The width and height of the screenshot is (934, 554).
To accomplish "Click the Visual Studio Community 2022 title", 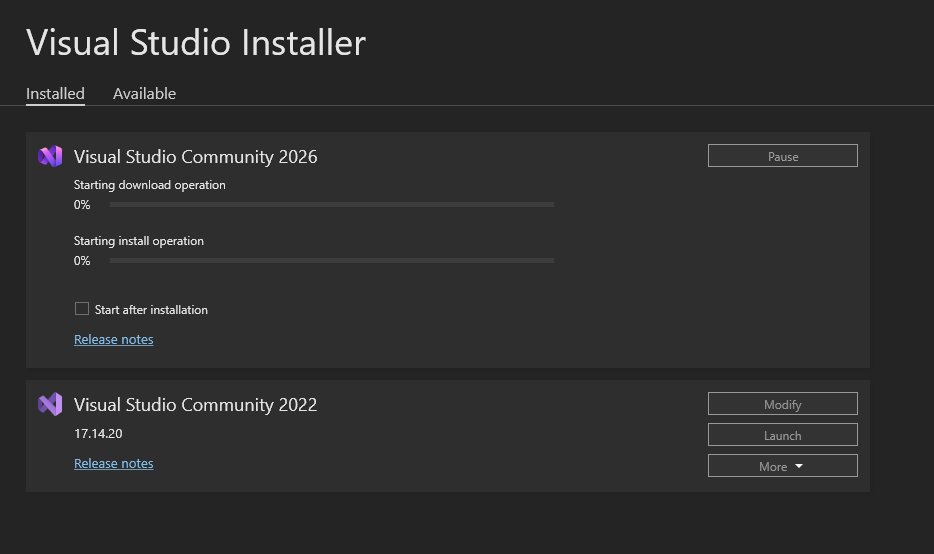I will point(195,404).
